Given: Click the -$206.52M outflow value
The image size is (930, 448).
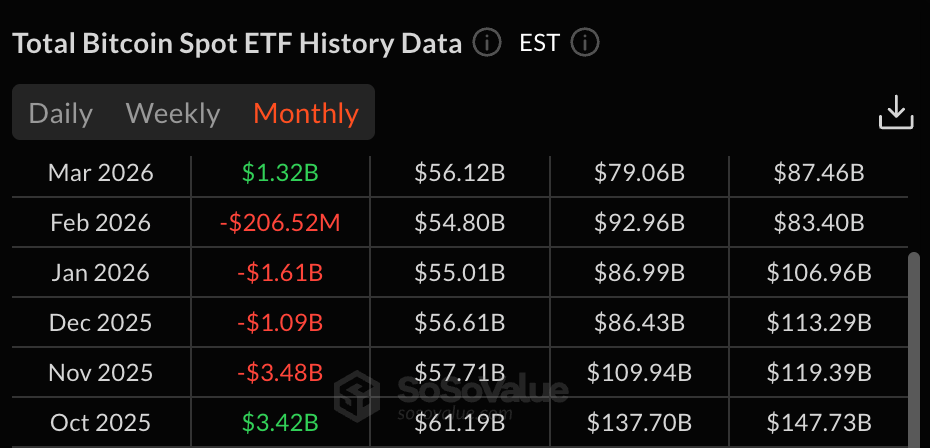Looking at the screenshot, I should tap(280, 223).
